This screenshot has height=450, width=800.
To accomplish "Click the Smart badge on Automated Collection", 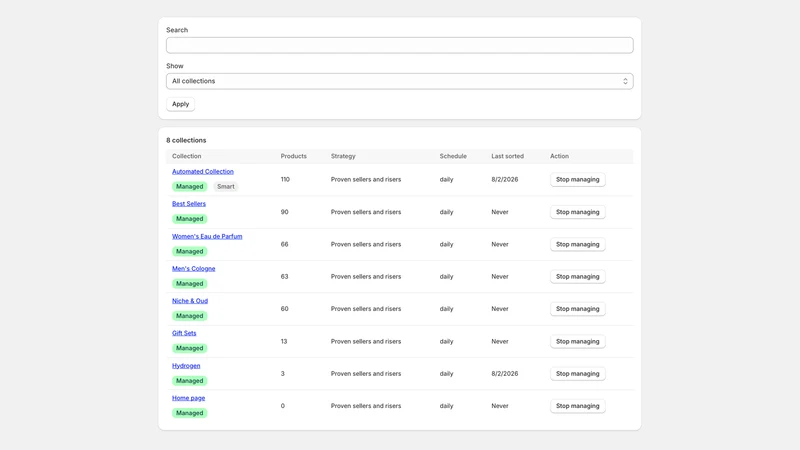I will point(226,187).
